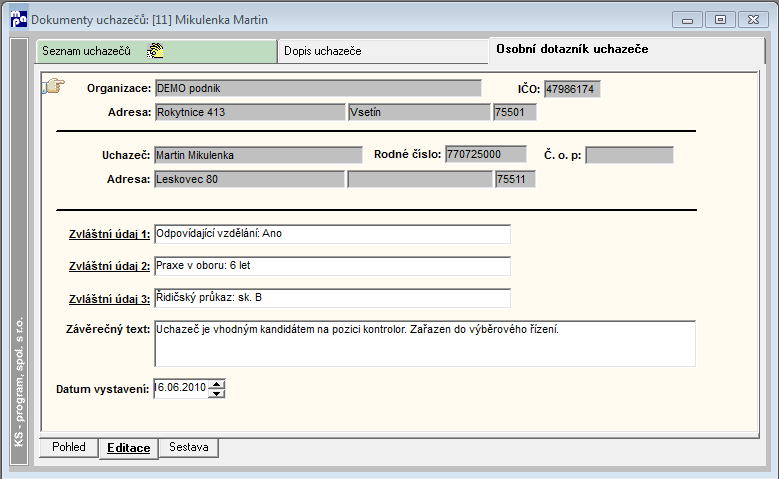Click the postal code field 75501
The width and height of the screenshot is (779, 479).
point(515,112)
